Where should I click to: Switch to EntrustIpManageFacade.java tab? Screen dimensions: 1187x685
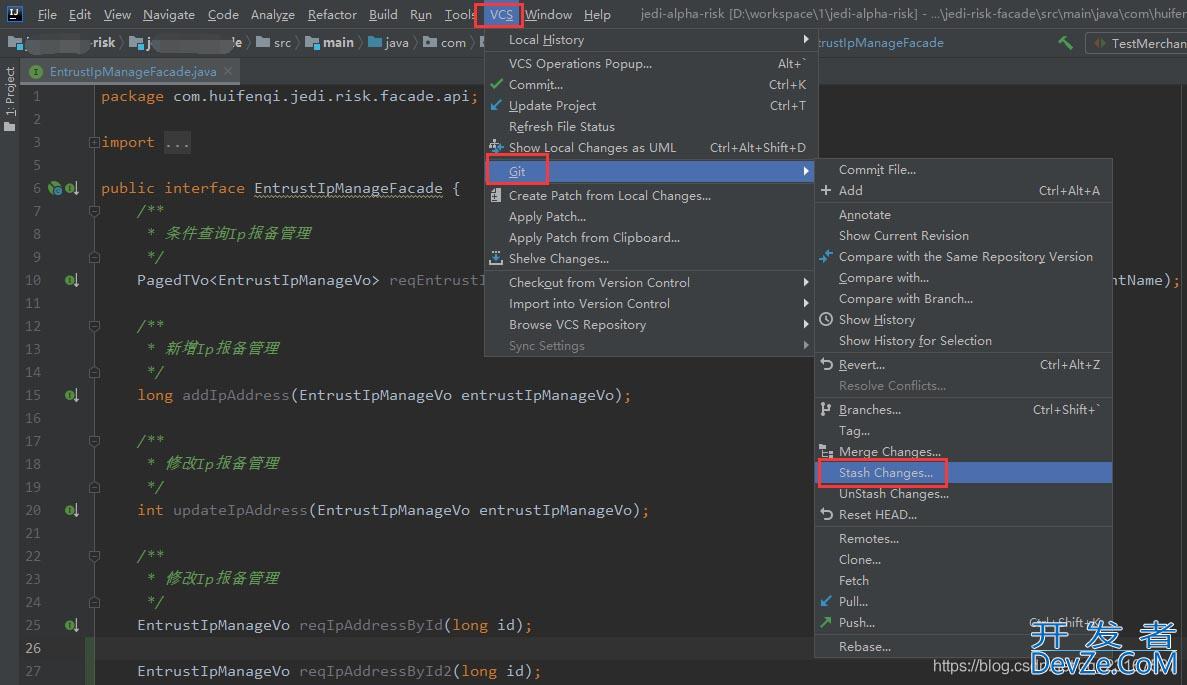tap(132, 72)
